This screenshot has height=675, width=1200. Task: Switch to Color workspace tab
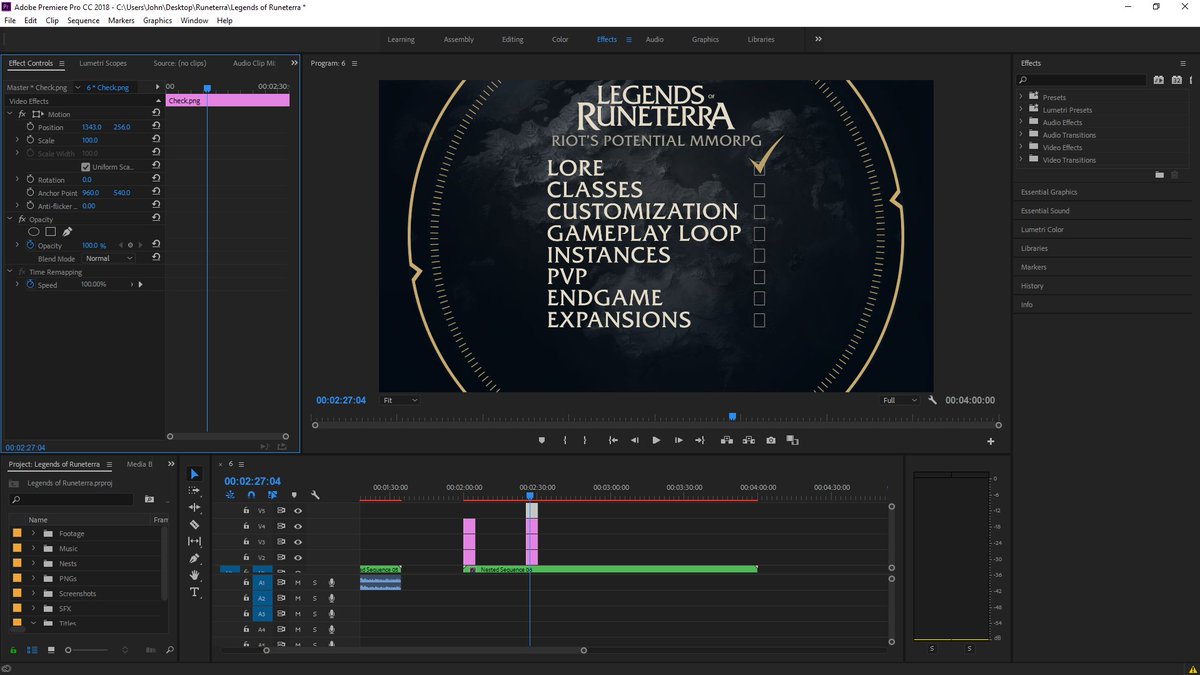point(560,39)
